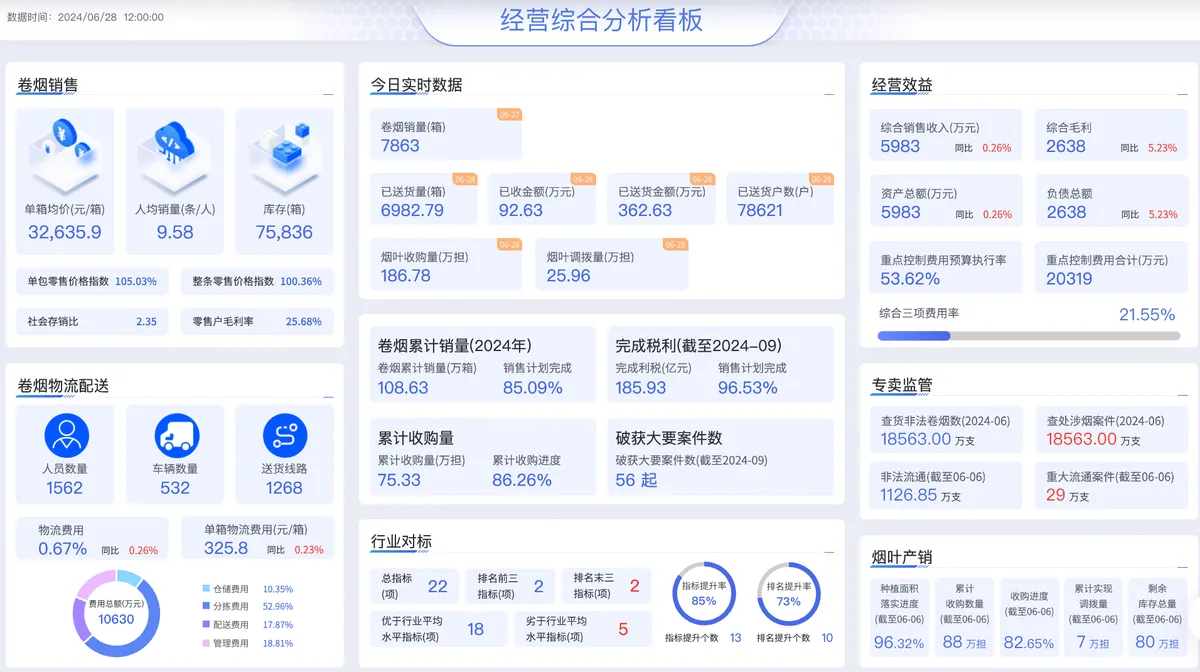Screen dimensions: 1200x672
Task: Click the 06-28 tag on 烟叶收购量
Action: (x=510, y=244)
